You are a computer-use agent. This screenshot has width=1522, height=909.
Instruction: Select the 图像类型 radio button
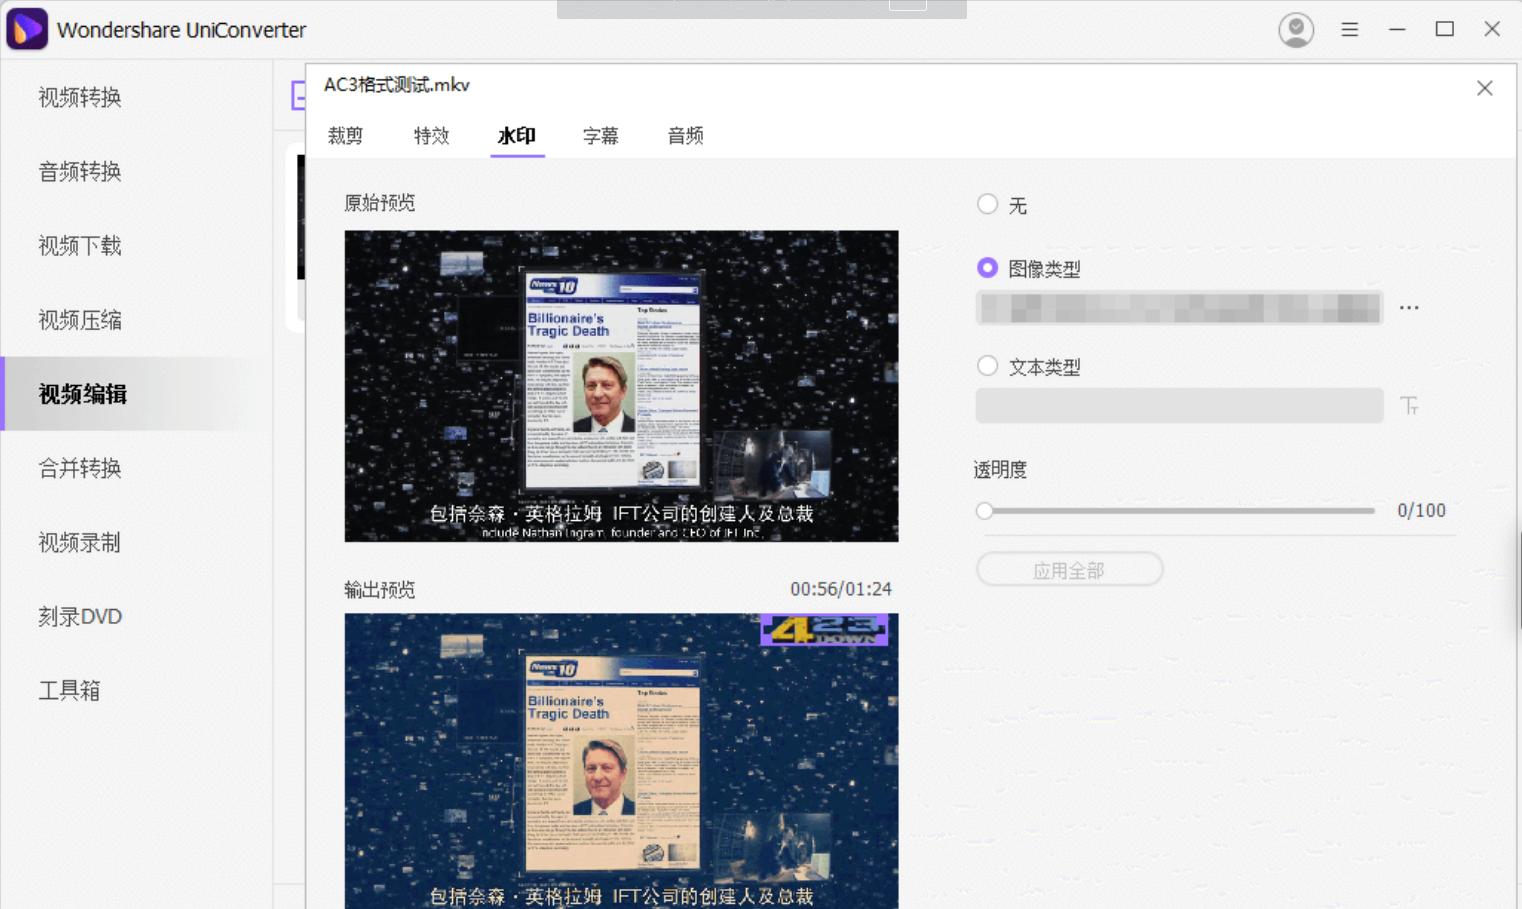pyautogui.click(x=987, y=268)
